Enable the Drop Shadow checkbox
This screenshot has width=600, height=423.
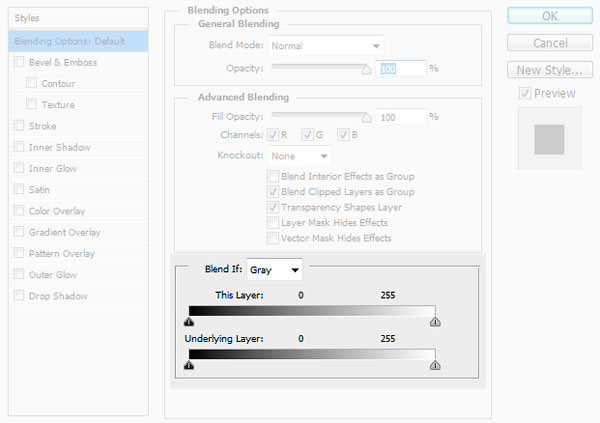[19, 295]
